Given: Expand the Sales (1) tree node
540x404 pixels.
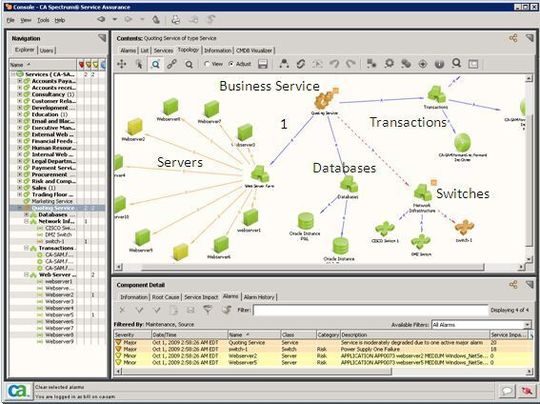Looking at the screenshot, I should pos(20,188).
